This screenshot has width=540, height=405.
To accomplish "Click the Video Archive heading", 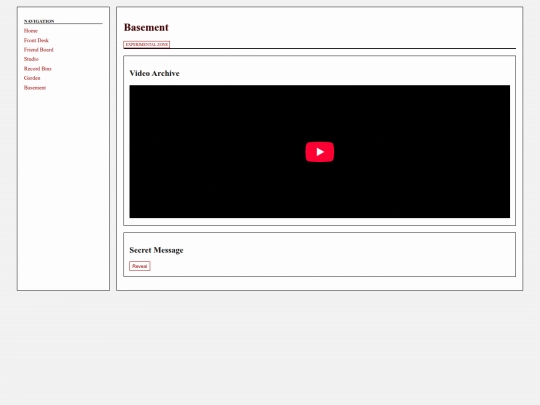I will [155, 73].
